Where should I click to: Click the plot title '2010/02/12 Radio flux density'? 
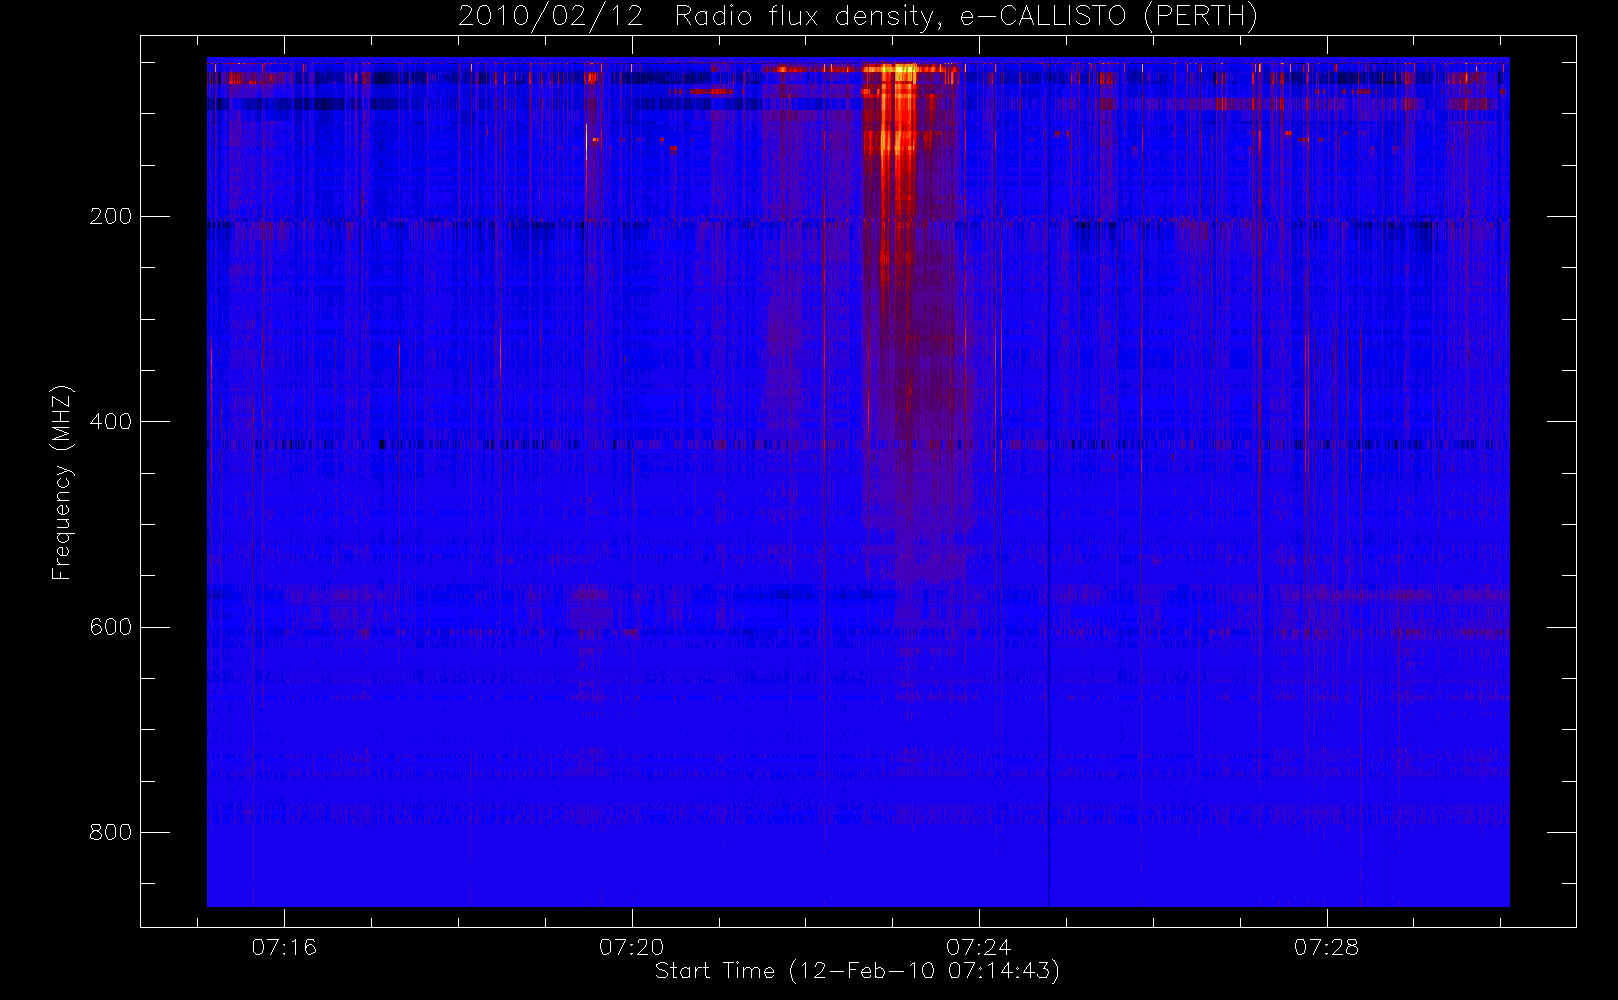[858, 17]
